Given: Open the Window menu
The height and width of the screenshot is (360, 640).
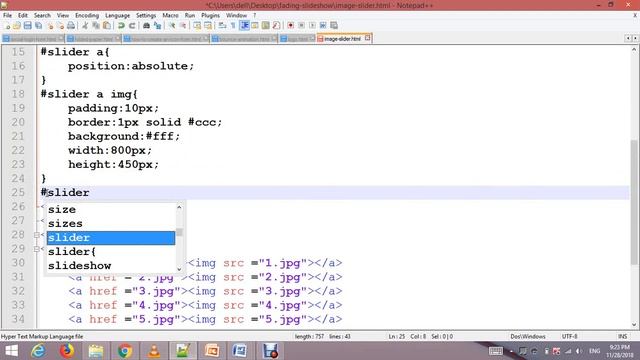Looking at the screenshot, I should [x=236, y=16].
